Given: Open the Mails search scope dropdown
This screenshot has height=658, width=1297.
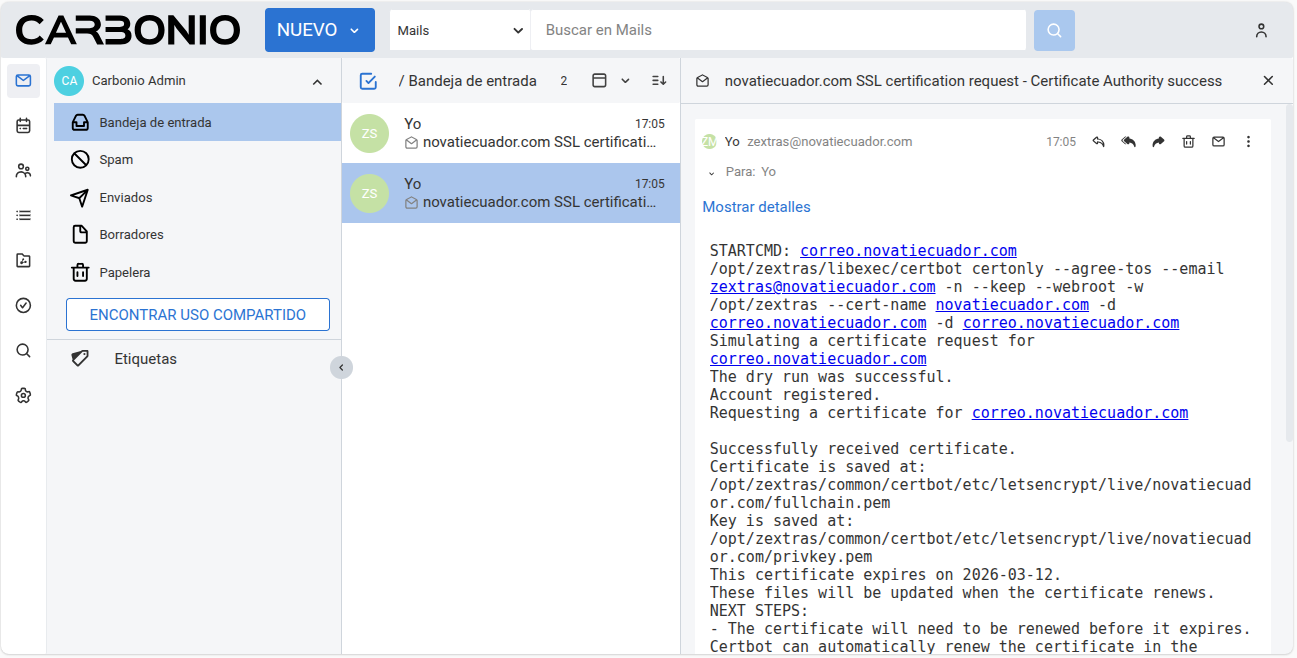Looking at the screenshot, I should [x=460, y=30].
